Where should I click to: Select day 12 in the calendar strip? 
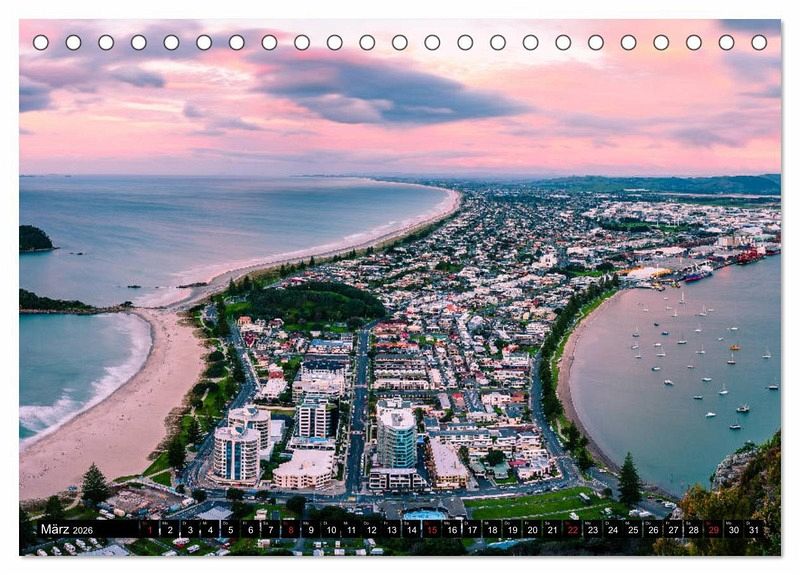(371, 529)
